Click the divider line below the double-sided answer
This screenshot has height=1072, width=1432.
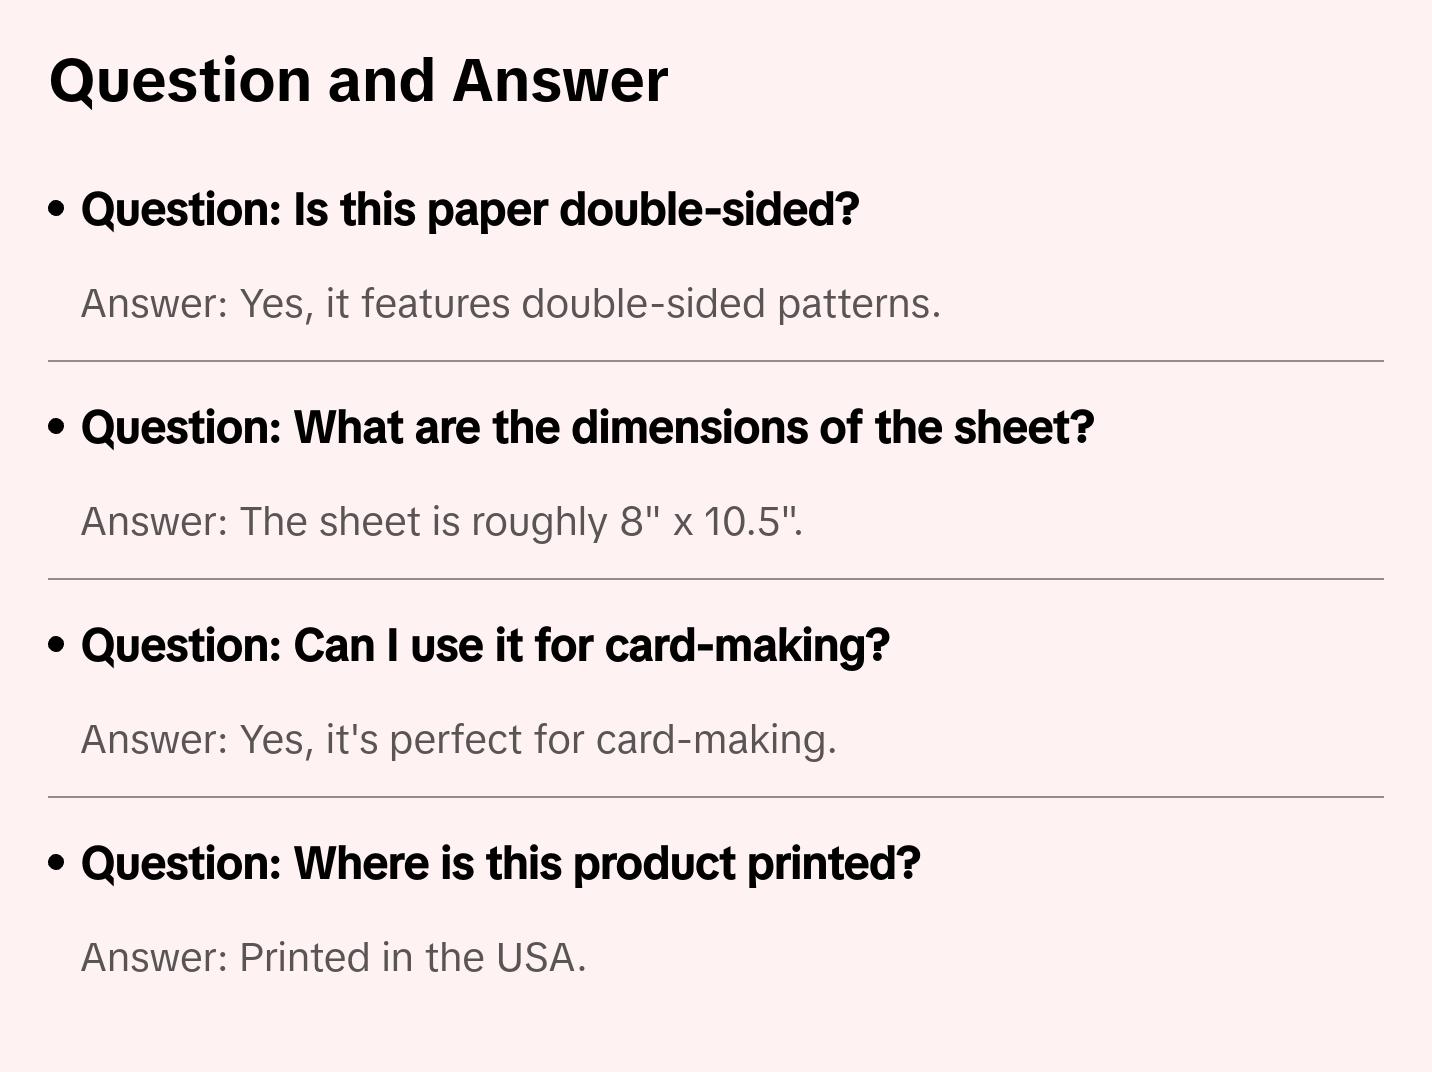pyautogui.click(x=716, y=361)
